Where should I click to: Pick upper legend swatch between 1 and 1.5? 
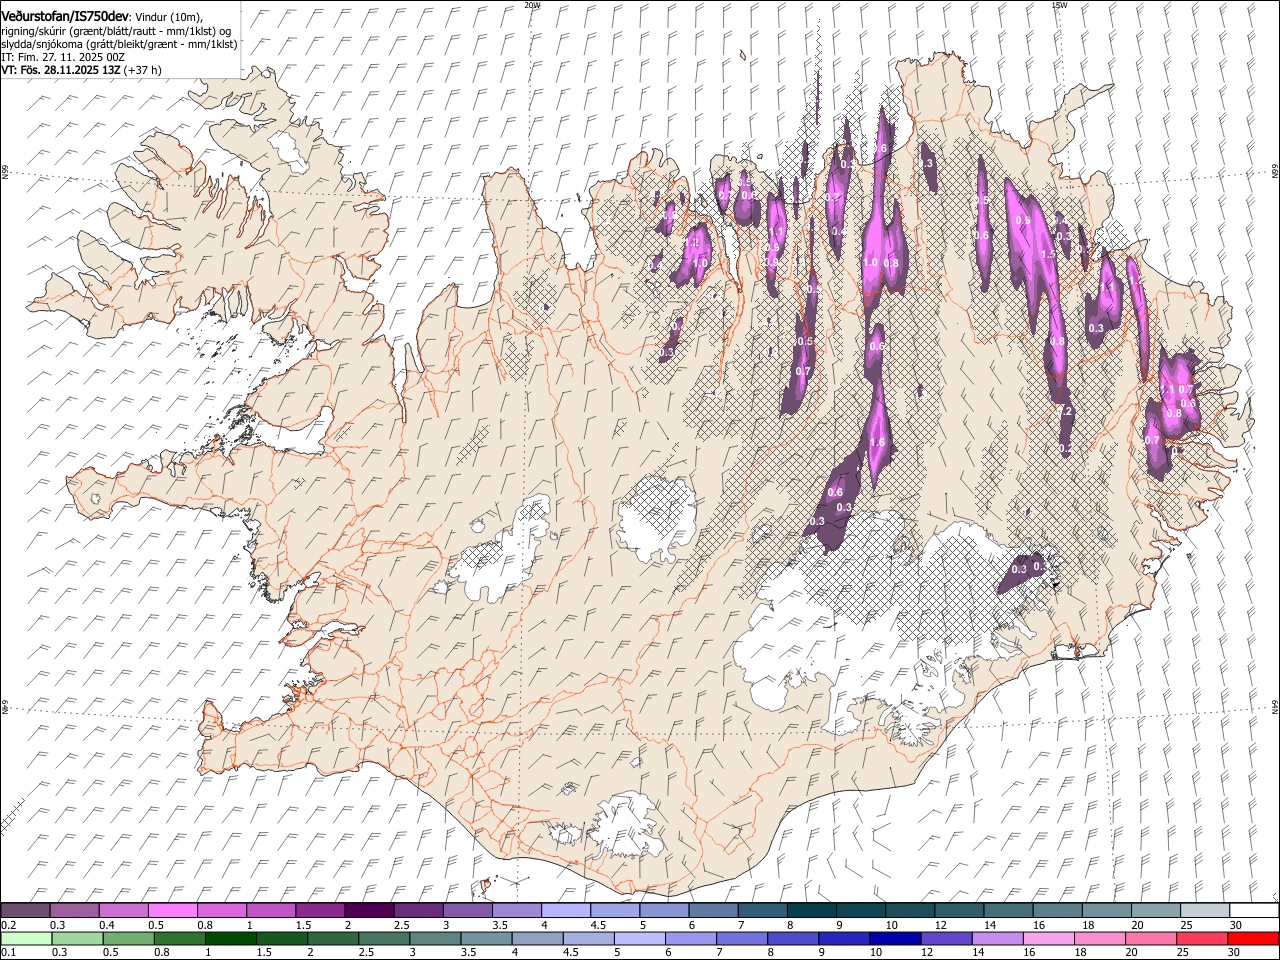[270, 911]
